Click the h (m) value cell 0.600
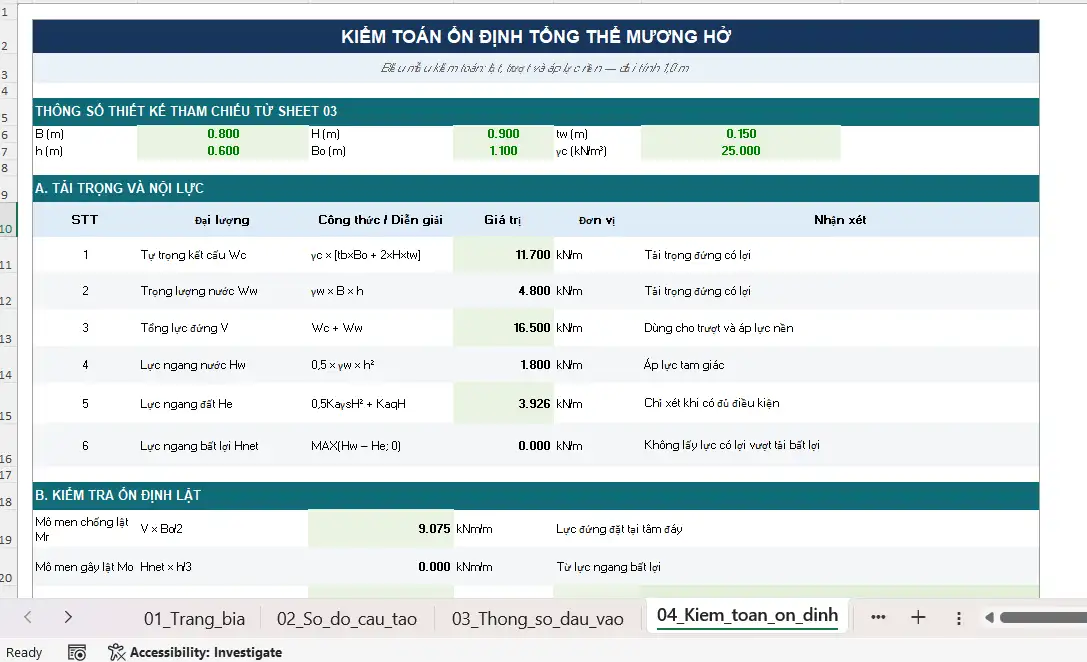This screenshot has width=1087, height=662. [x=223, y=150]
